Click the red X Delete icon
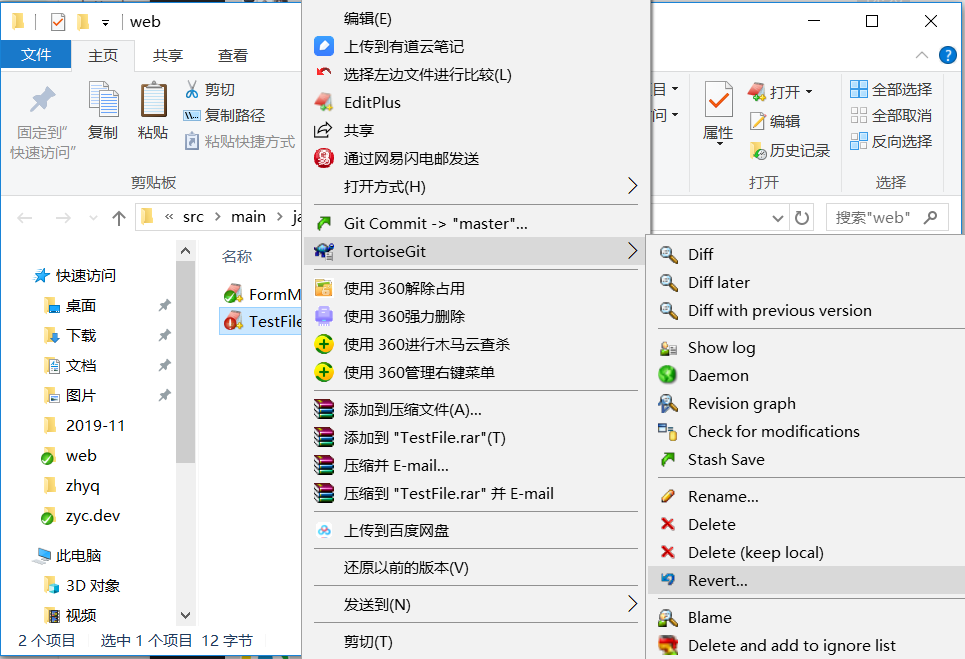Screen dimensions: 965x659 click(668, 524)
